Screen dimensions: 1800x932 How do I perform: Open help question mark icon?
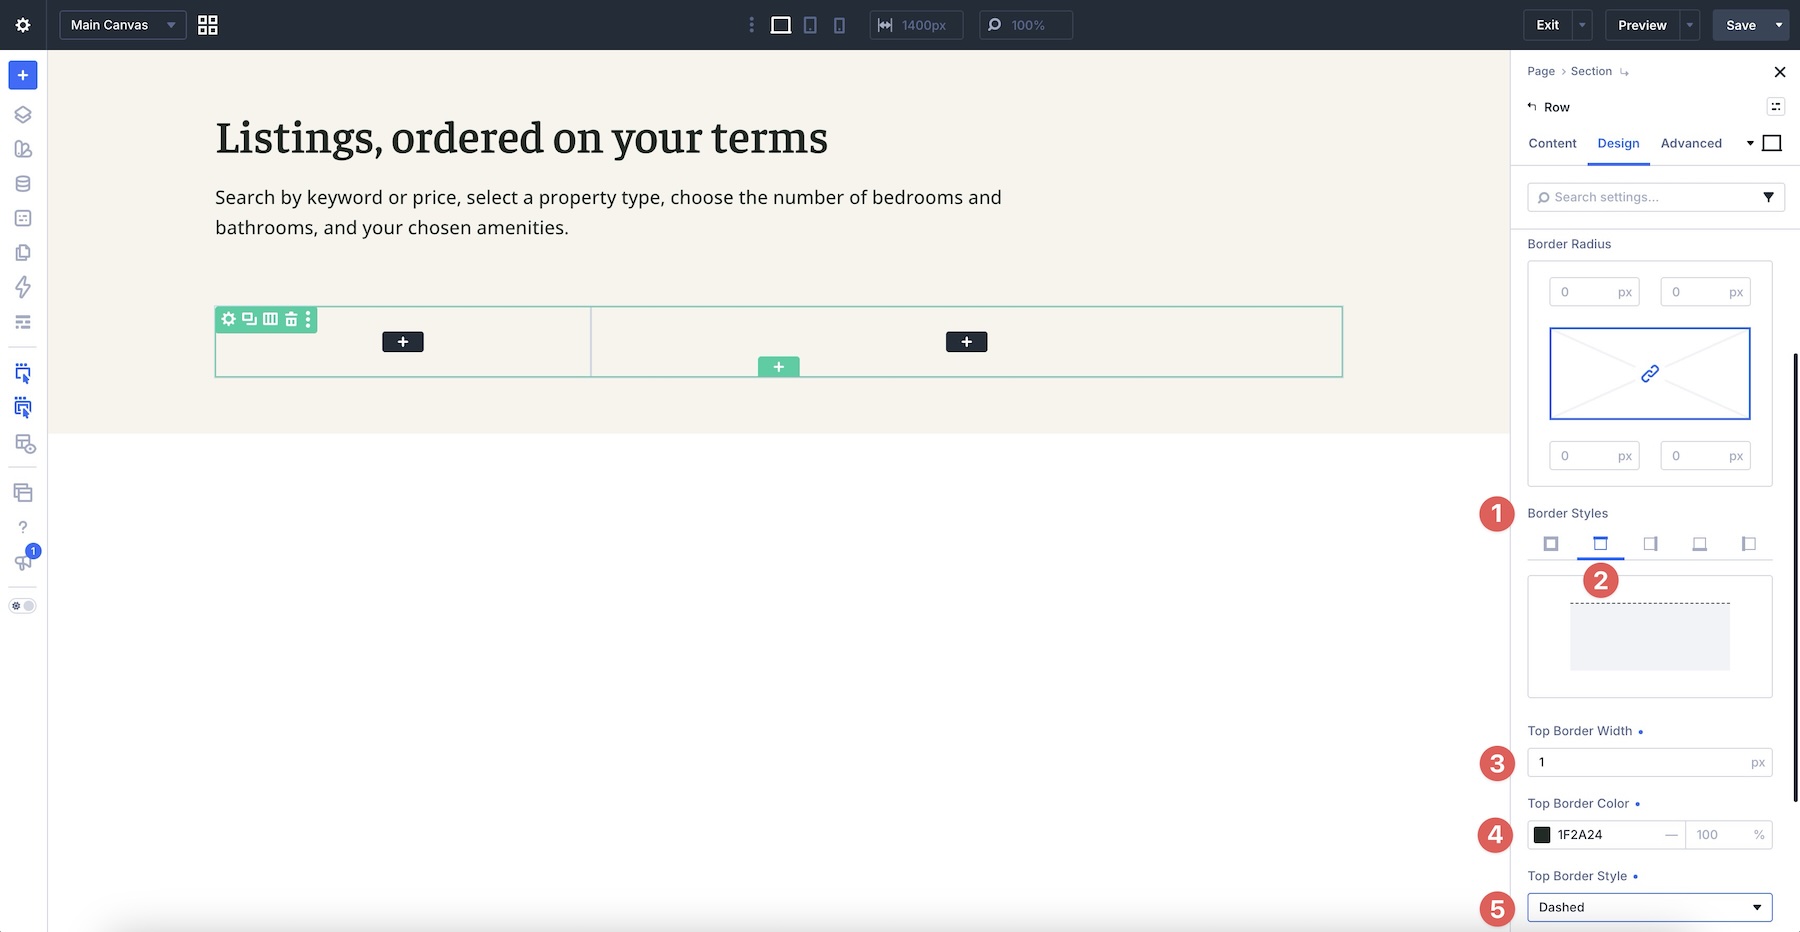23,527
